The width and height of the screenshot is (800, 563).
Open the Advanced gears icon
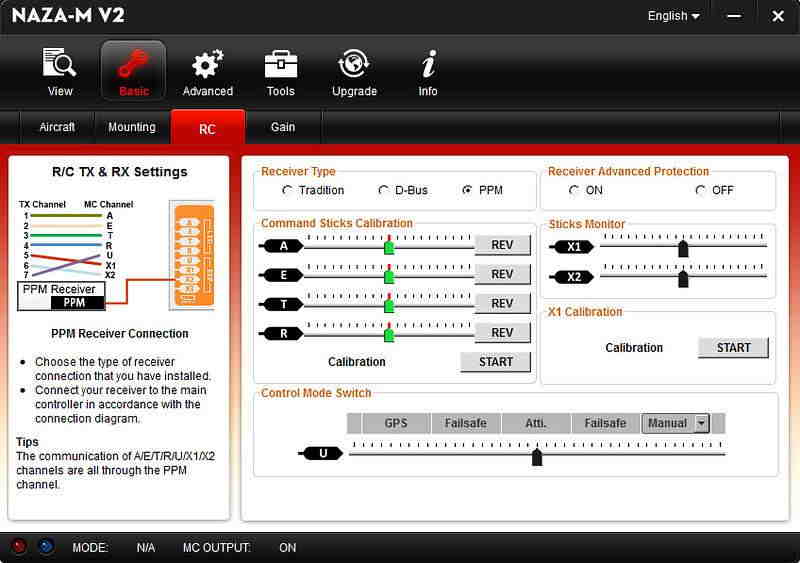click(x=207, y=64)
